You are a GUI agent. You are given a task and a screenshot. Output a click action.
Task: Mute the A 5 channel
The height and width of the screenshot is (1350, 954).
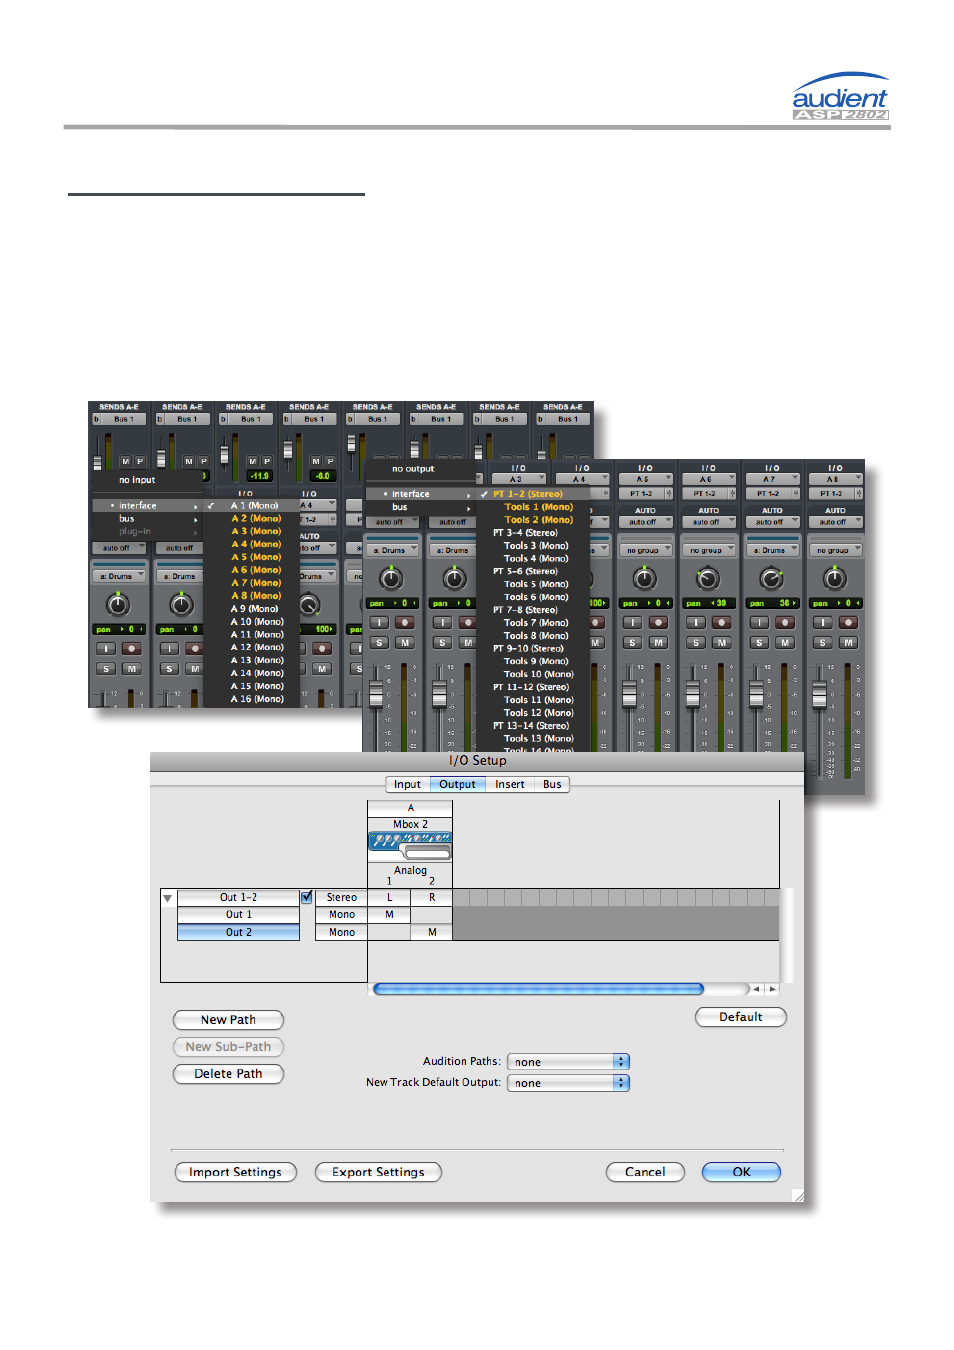click(658, 642)
